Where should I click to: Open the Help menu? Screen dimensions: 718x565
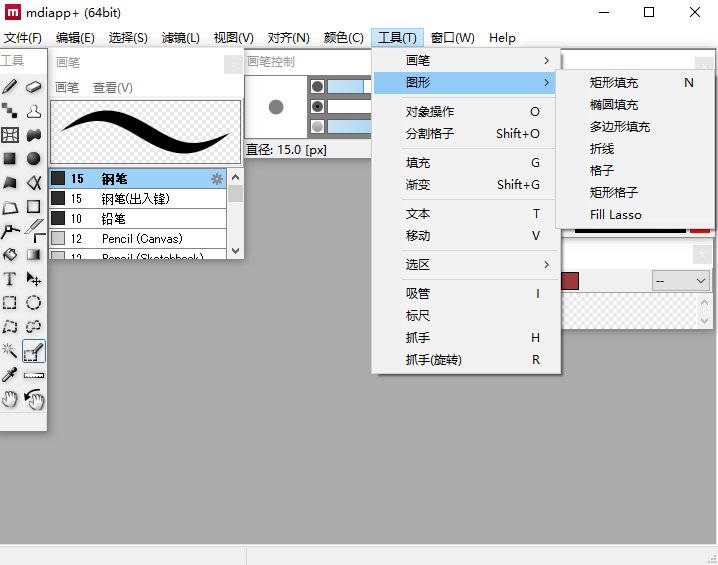(502, 38)
